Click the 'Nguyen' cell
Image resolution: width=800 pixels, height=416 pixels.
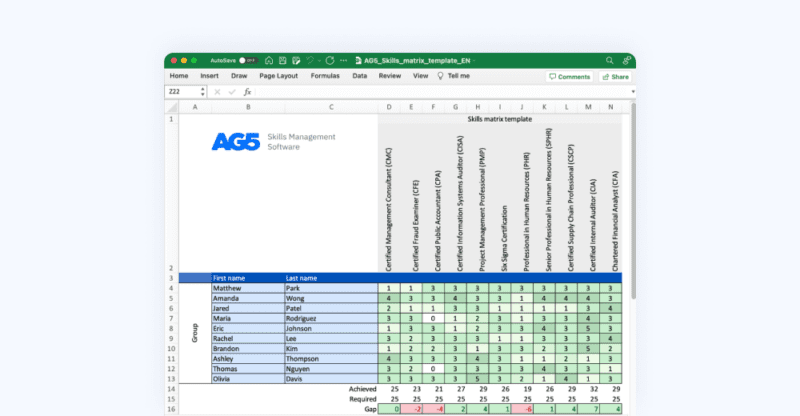(331, 369)
